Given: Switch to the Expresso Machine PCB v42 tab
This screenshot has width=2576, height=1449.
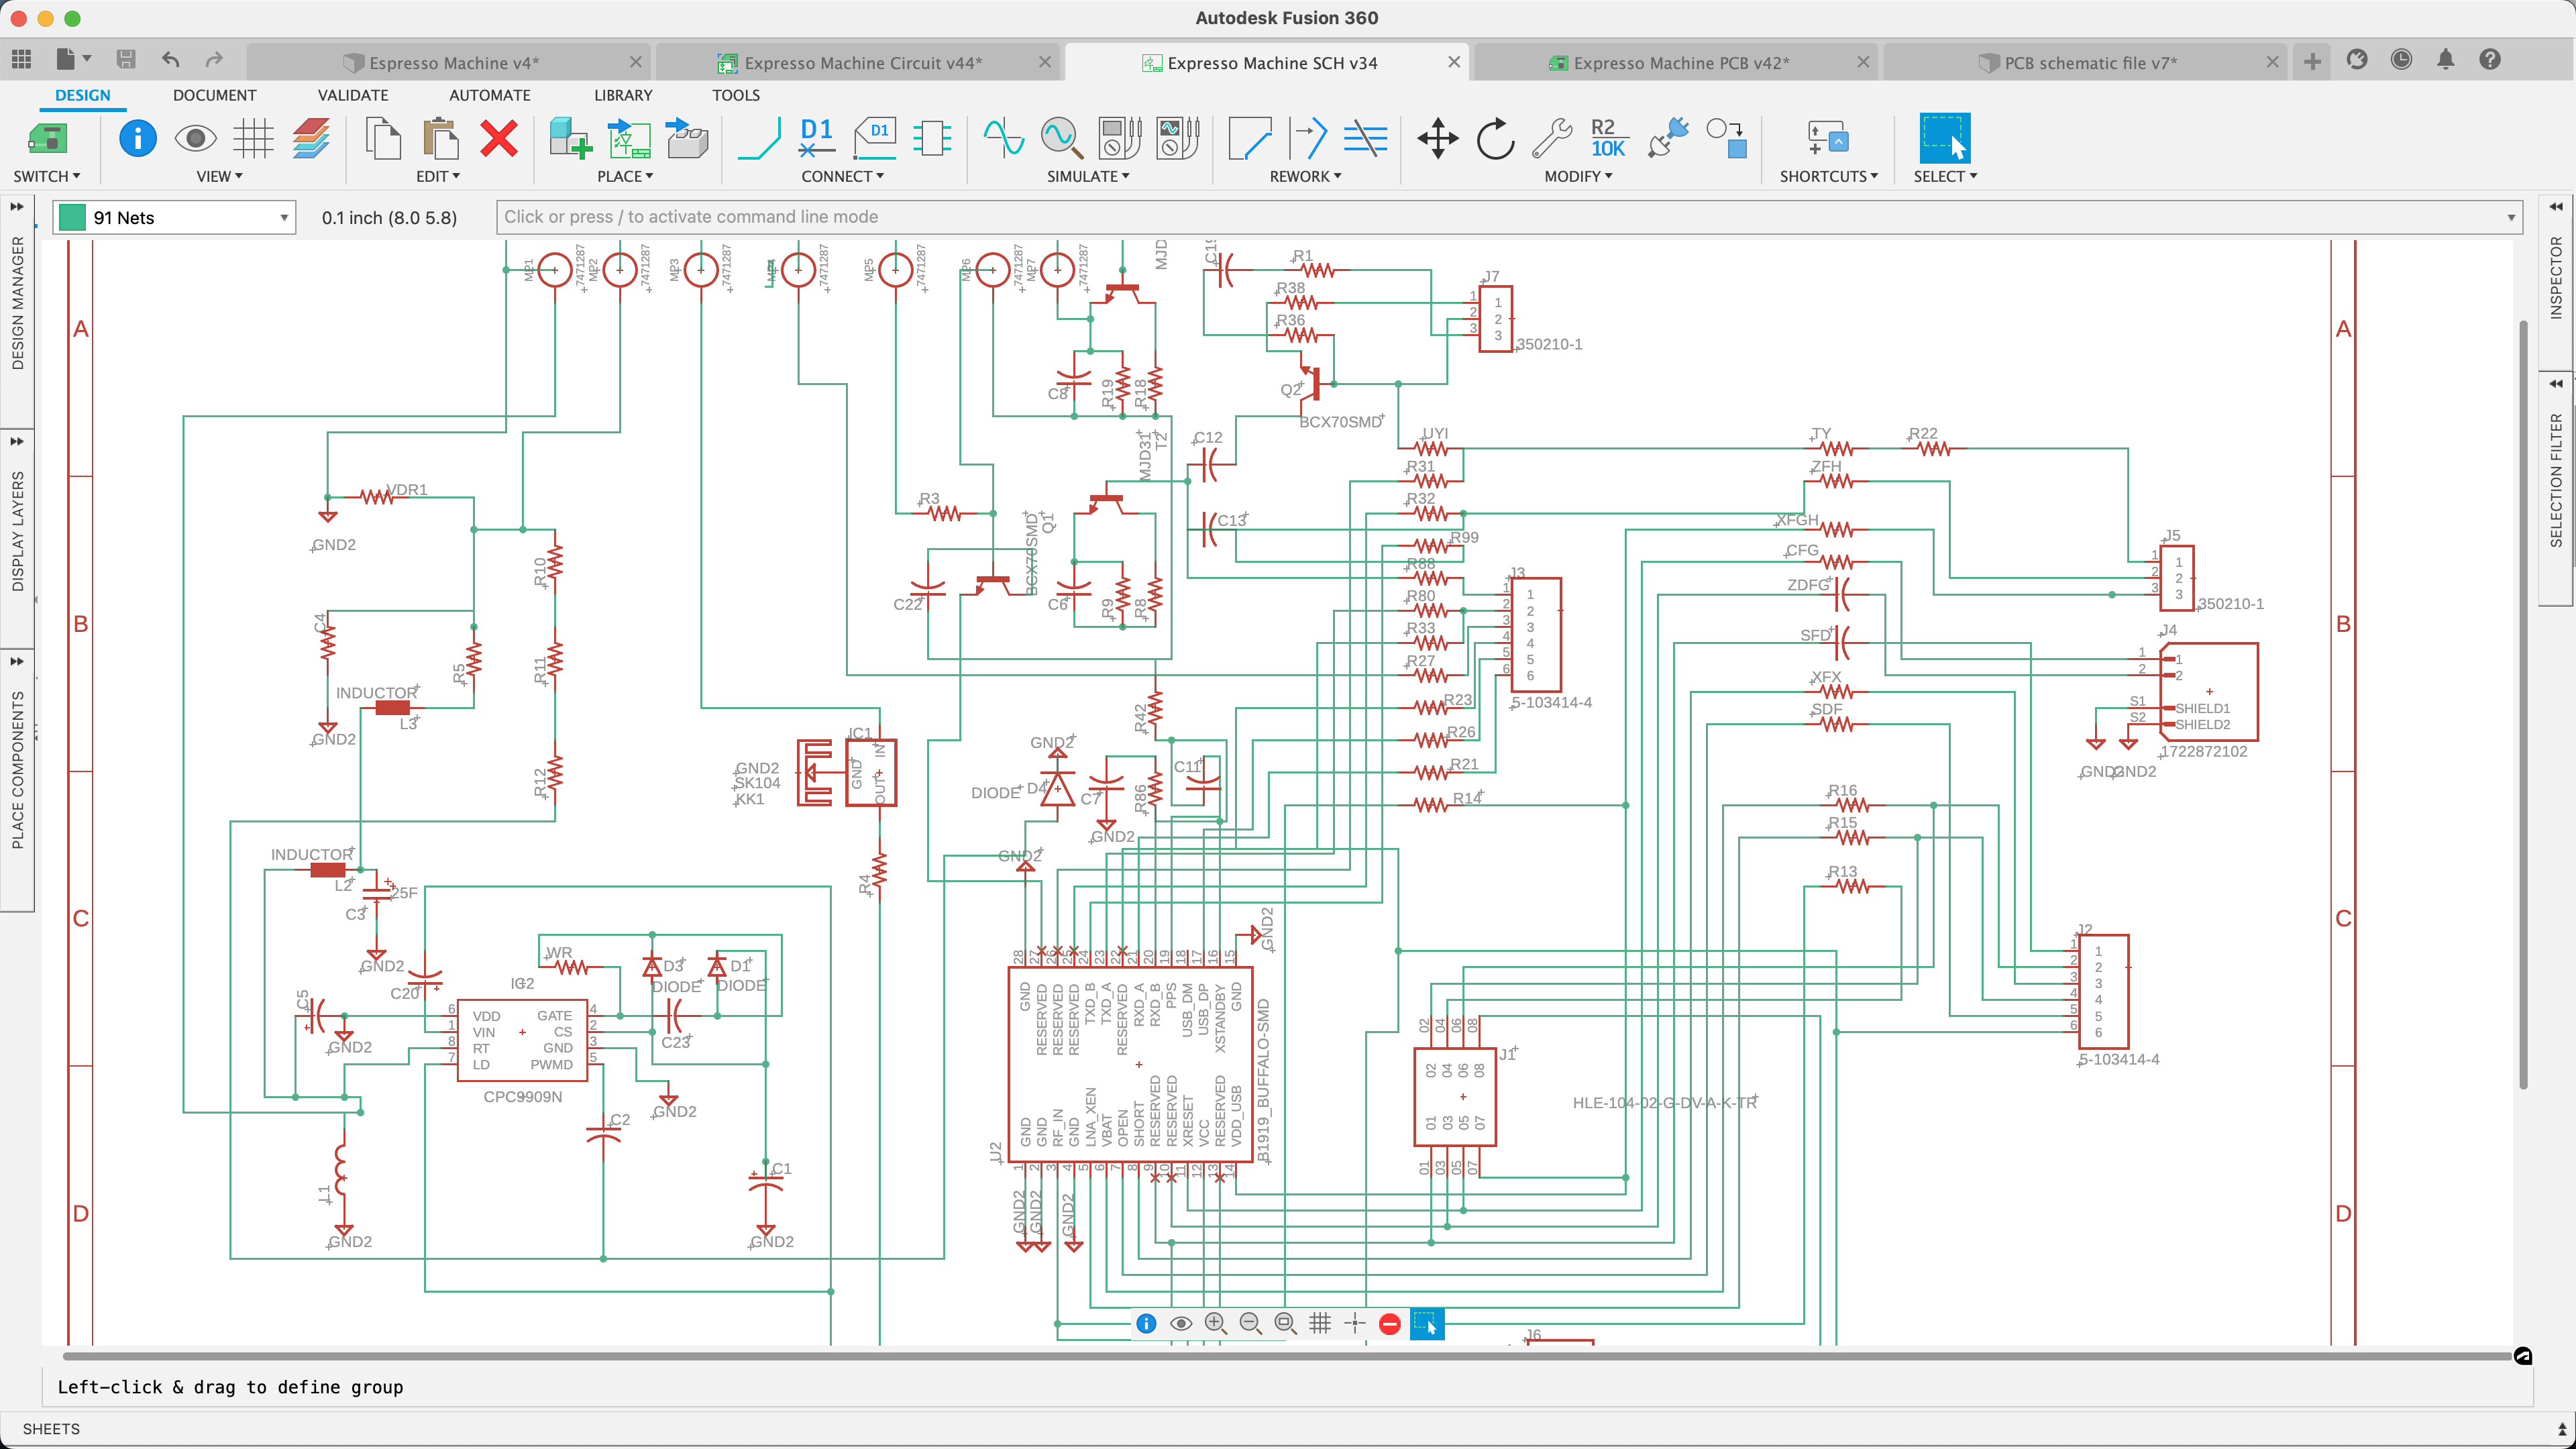Looking at the screenshot, I should coord(1690,62).
